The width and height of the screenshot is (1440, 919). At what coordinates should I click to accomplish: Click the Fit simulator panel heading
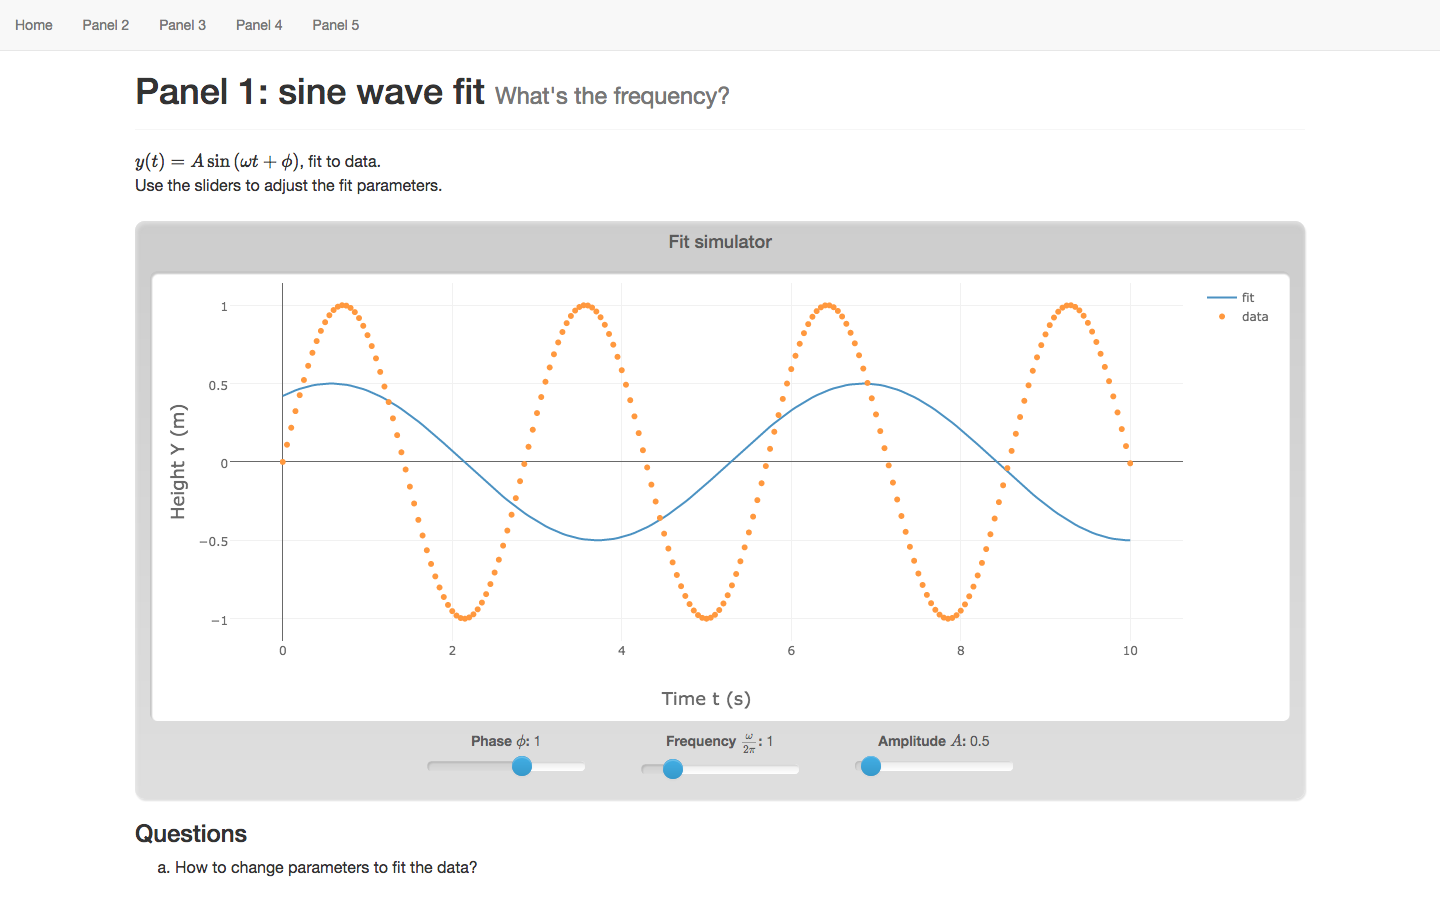[x=720, y=242]
